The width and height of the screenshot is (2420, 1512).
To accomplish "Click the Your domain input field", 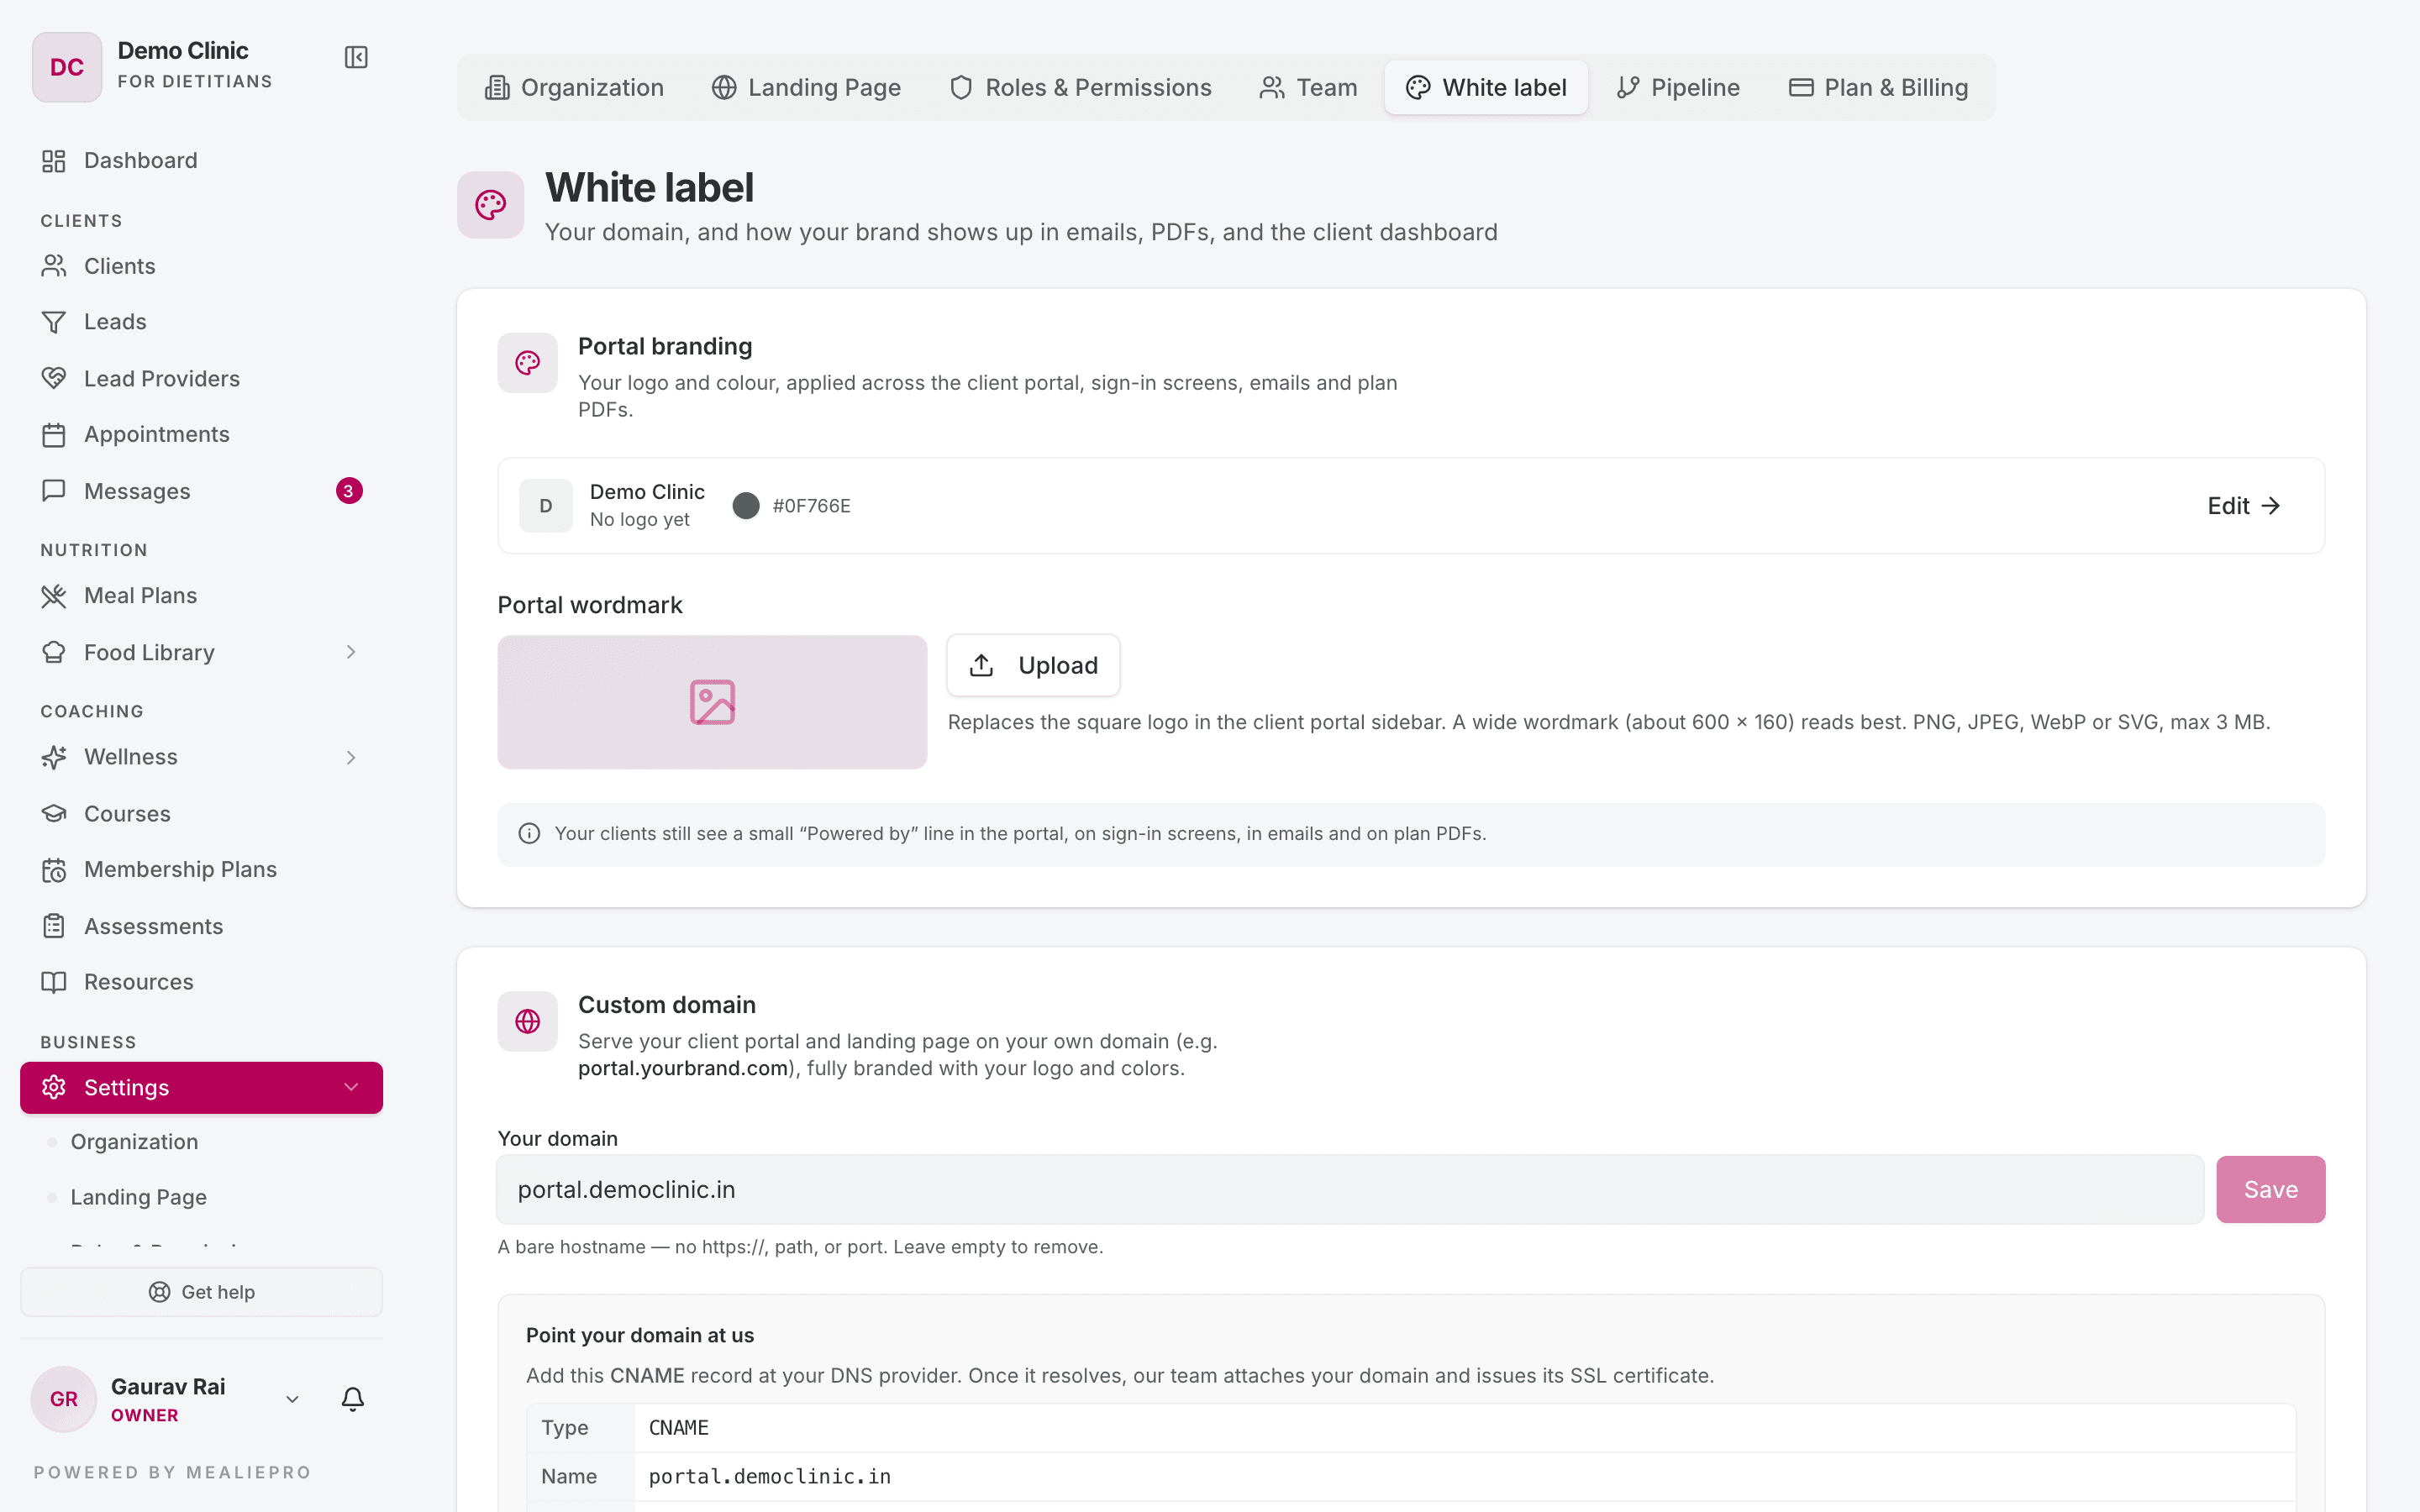I will [x=1350, y=1189].
